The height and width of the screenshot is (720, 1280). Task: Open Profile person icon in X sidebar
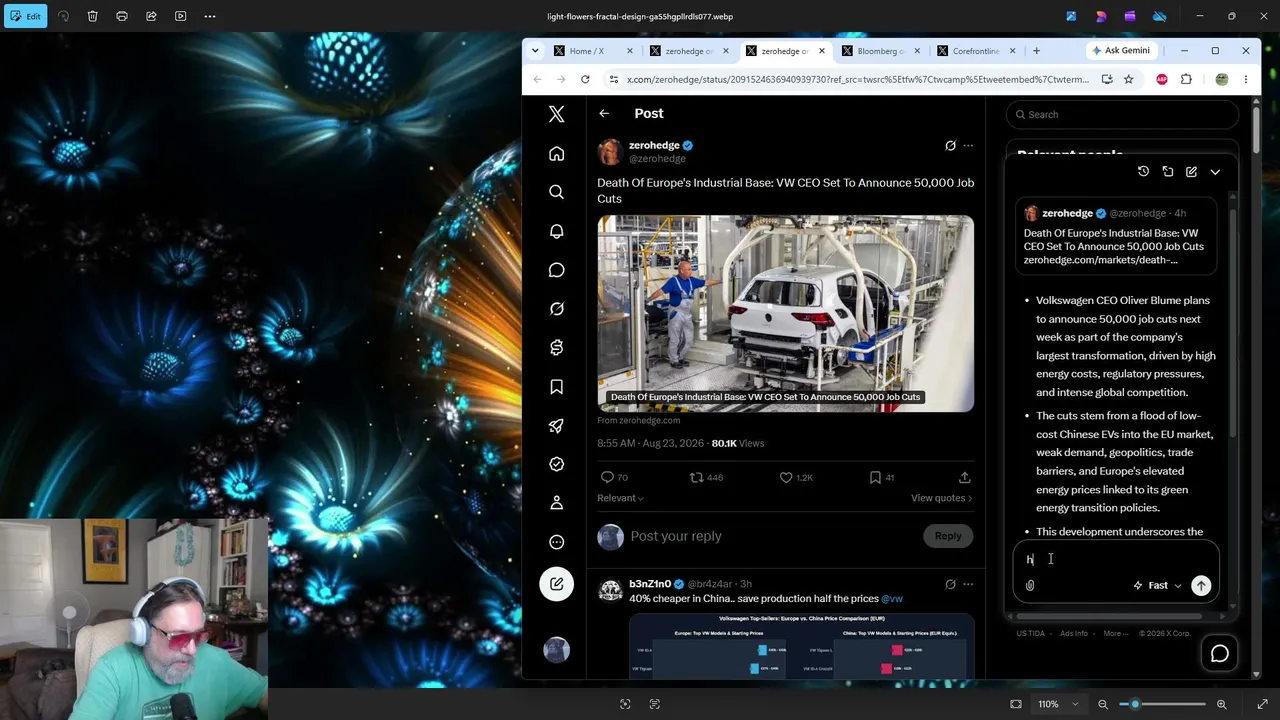[557, 503]
